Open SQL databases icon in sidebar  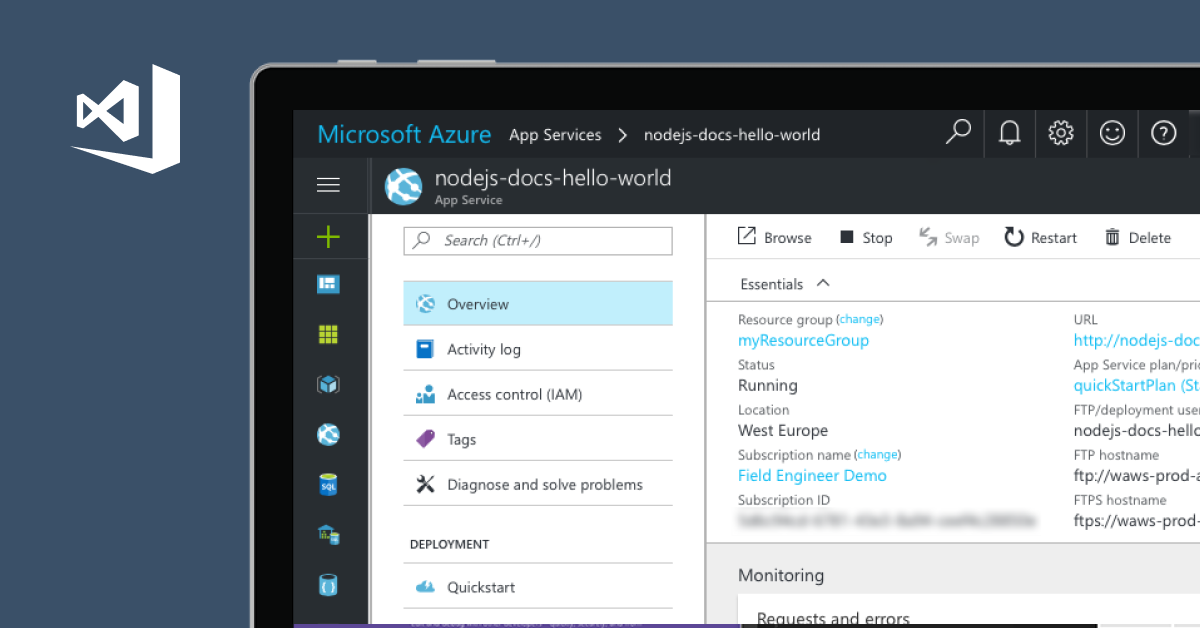(328, 485)
